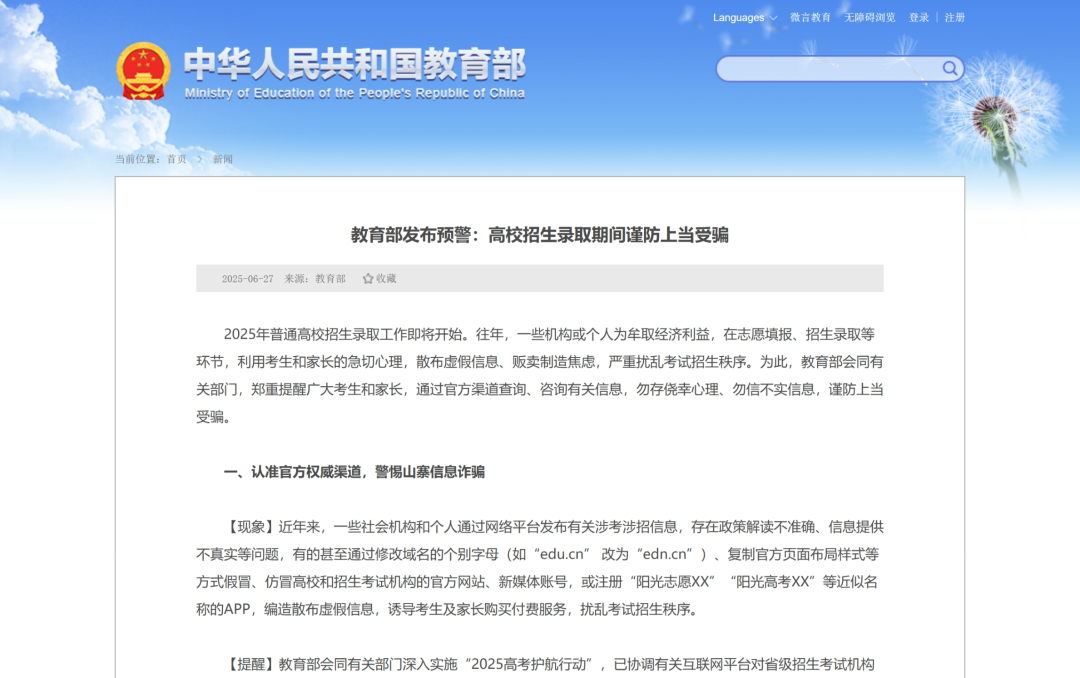Open the 微言教育 link
Viewport: 1080px width, 678px height.
(x=810, y=18)
